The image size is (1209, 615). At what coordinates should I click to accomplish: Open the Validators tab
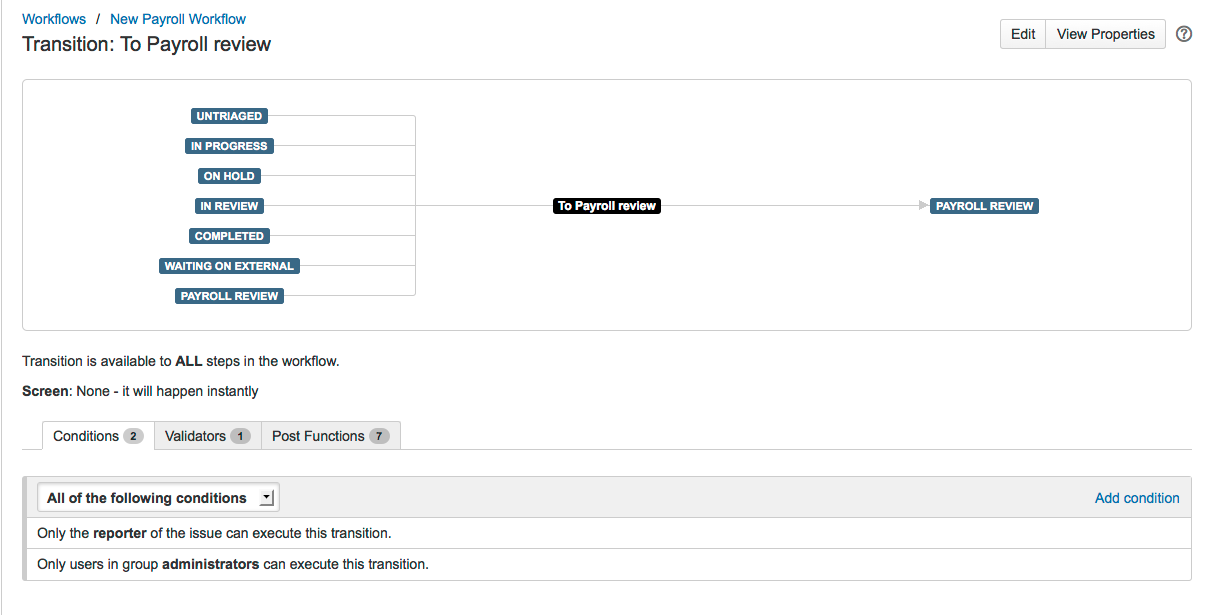coord(207,436)
